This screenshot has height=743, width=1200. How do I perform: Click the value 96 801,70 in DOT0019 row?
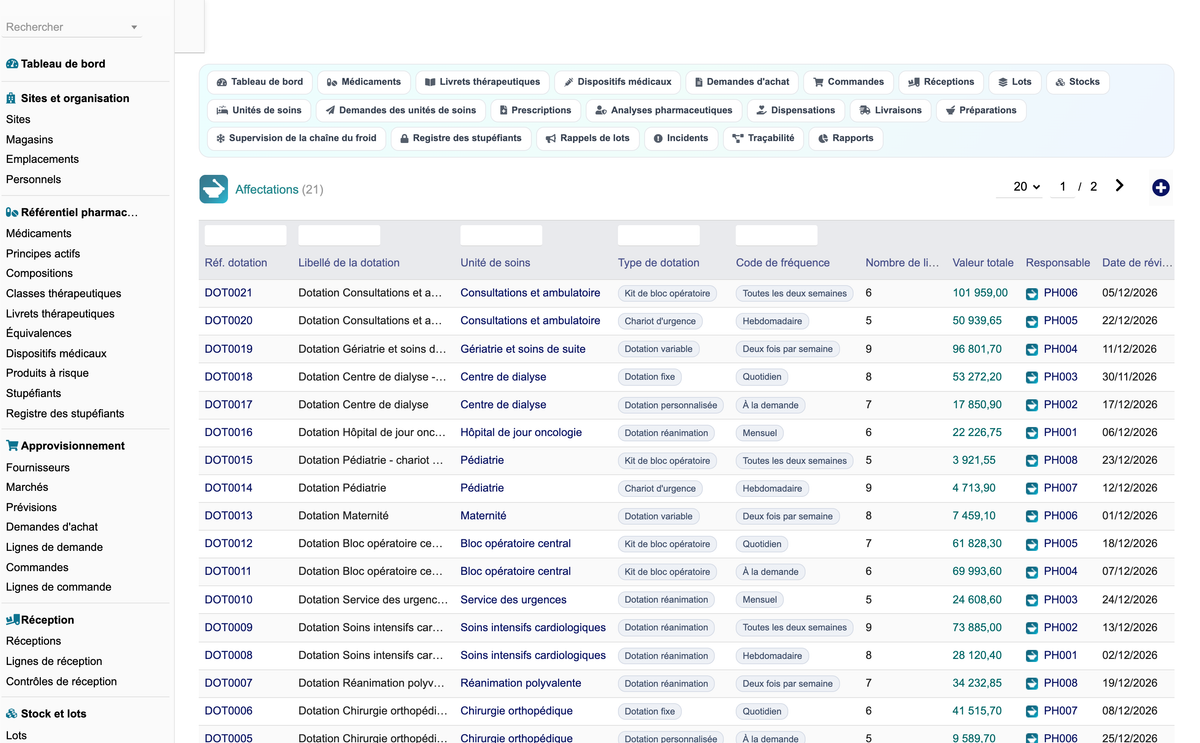977,349
